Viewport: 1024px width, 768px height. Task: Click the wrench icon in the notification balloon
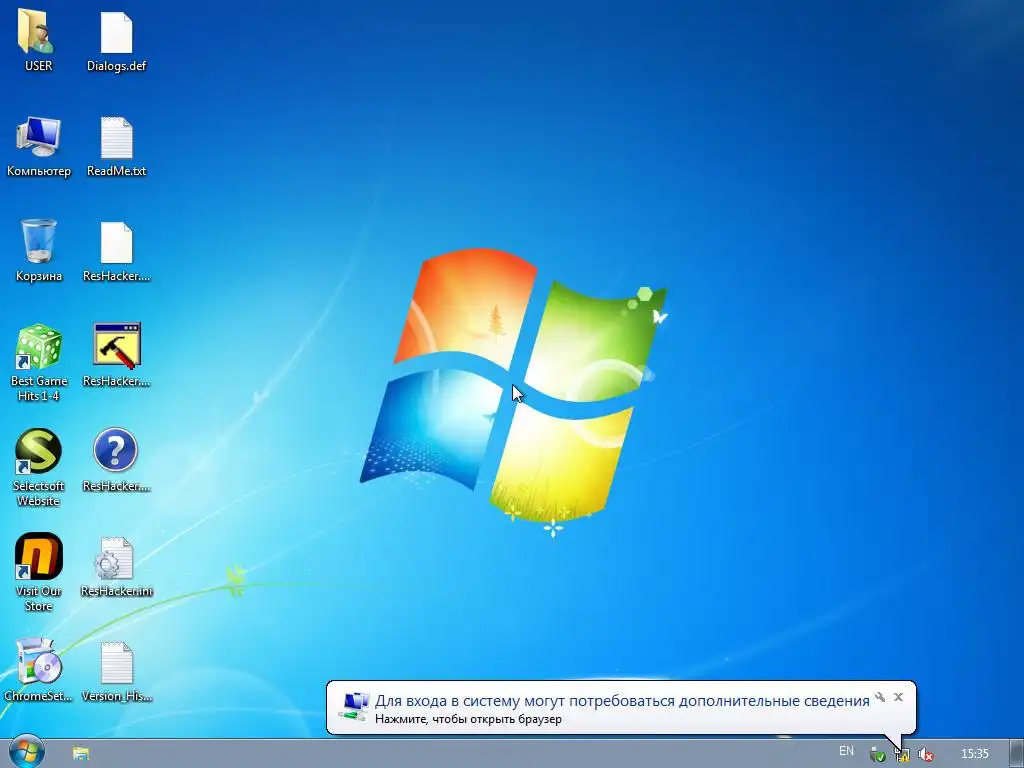click(880, 697)
